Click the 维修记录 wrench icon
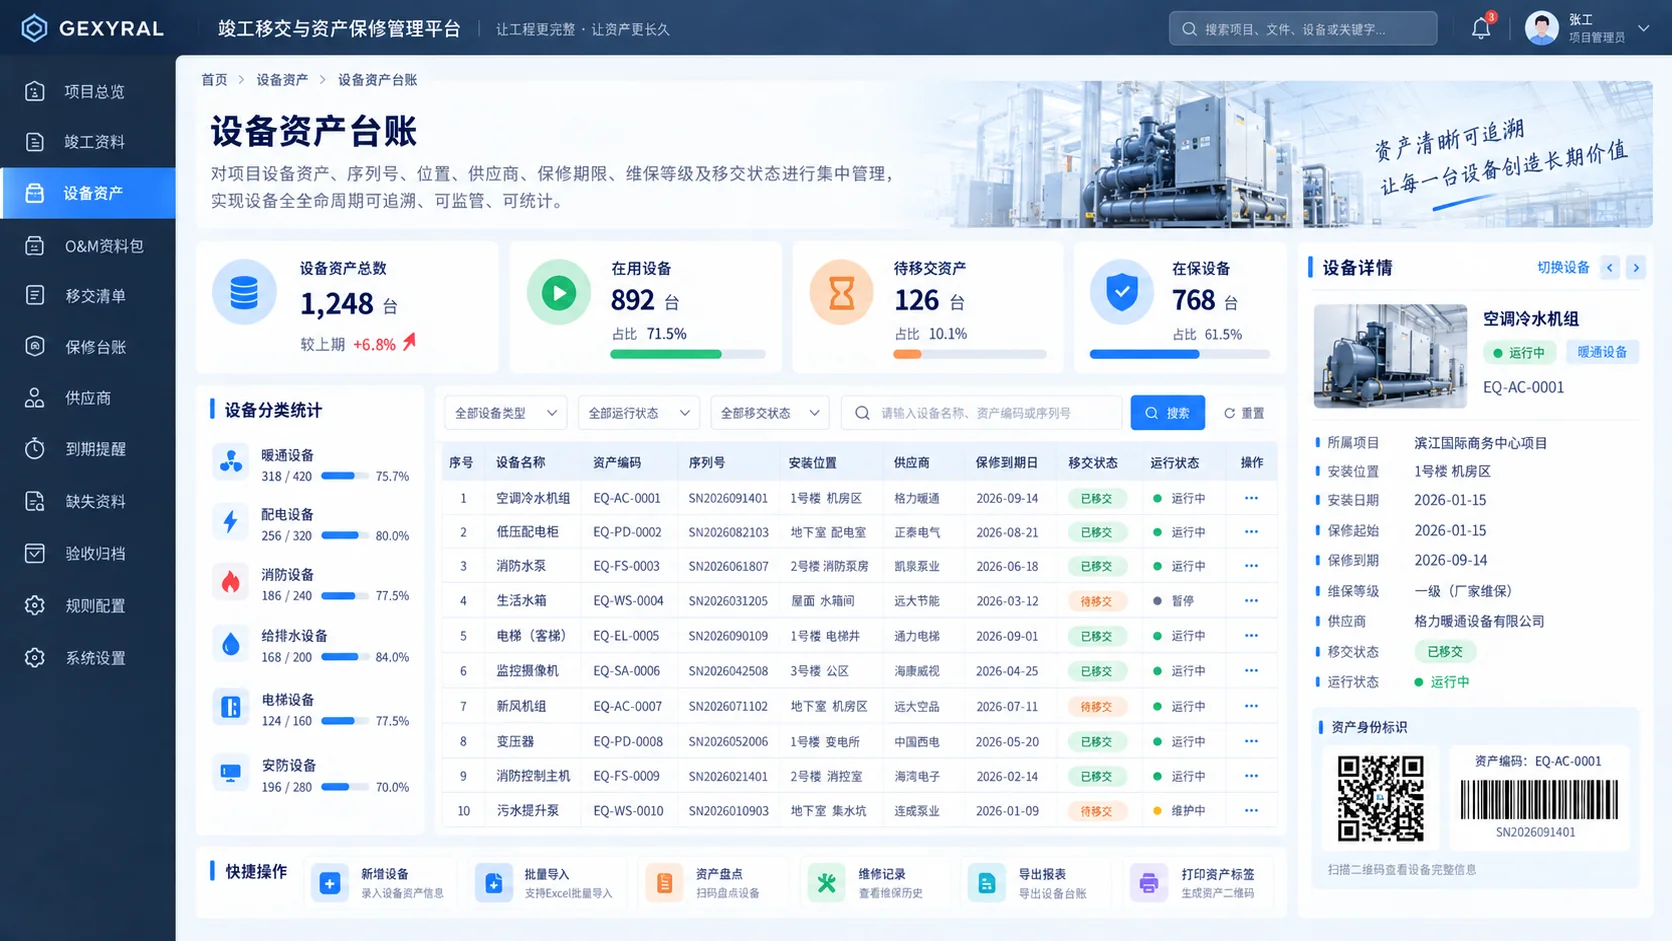Viewport: 1672px width, 941px height. tap(826, 883)
